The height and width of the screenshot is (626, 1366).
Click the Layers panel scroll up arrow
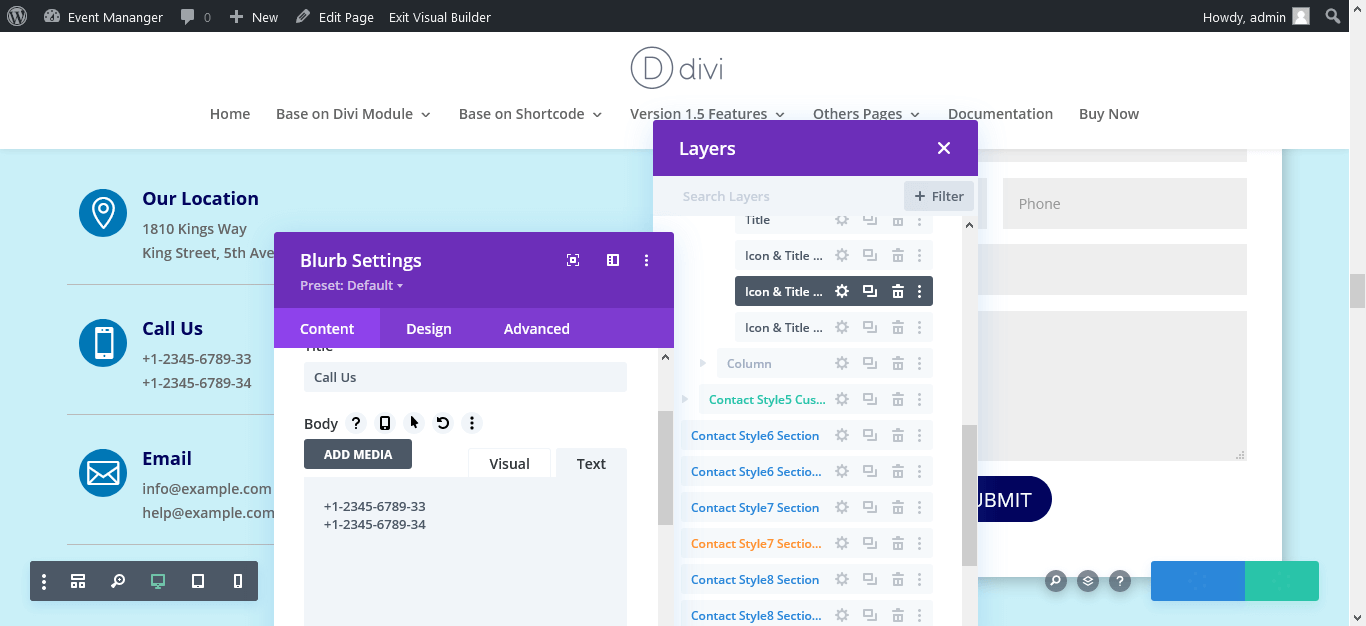tap(969, 225)
